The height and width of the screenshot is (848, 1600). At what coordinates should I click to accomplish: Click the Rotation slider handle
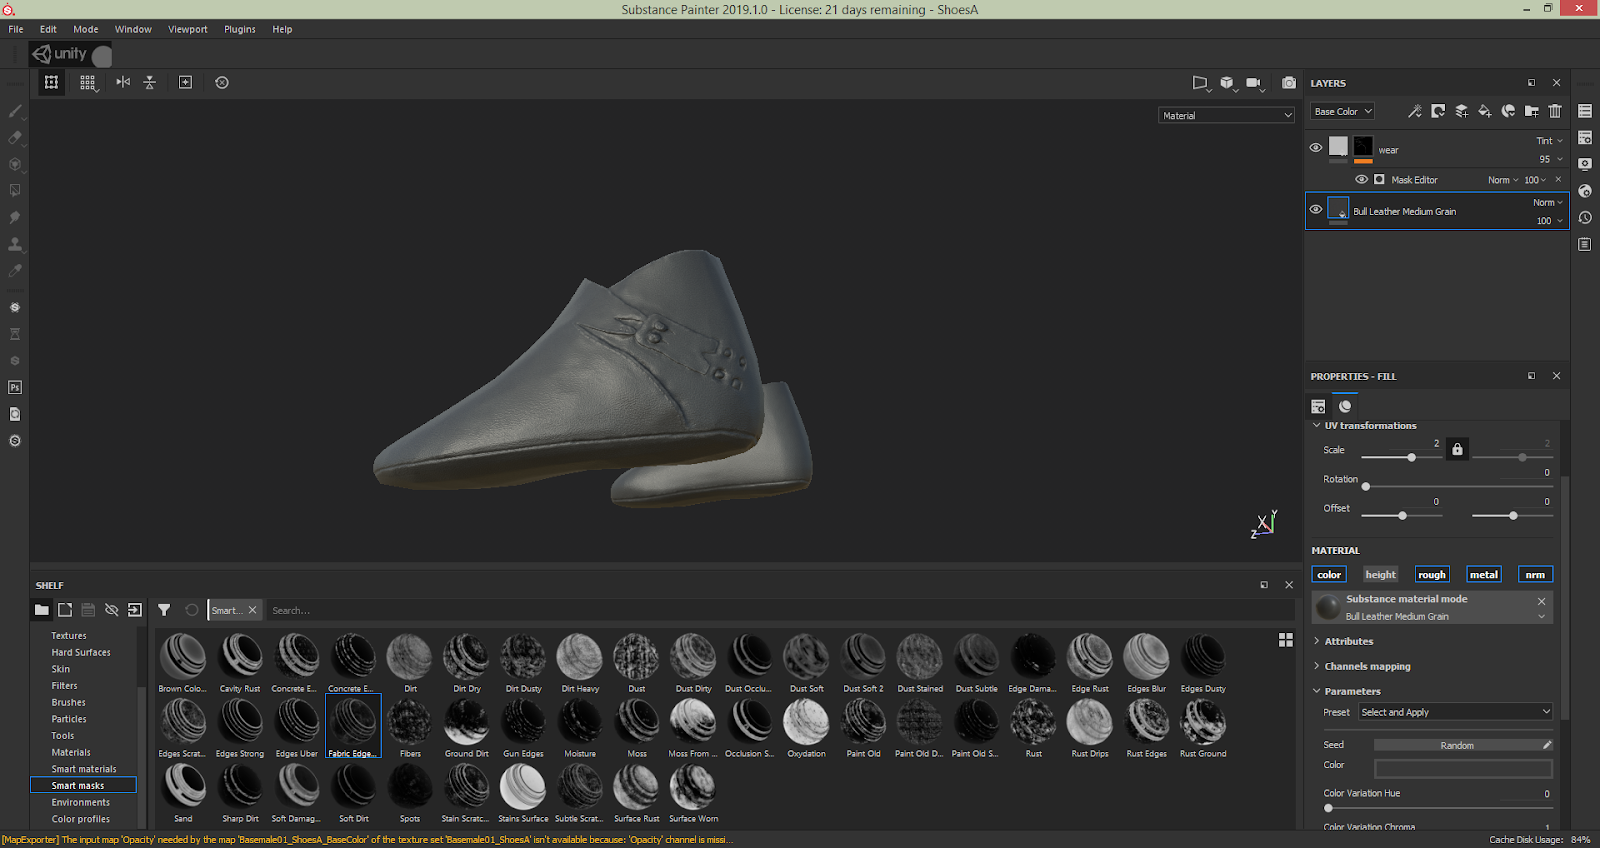coord(1366,487)
